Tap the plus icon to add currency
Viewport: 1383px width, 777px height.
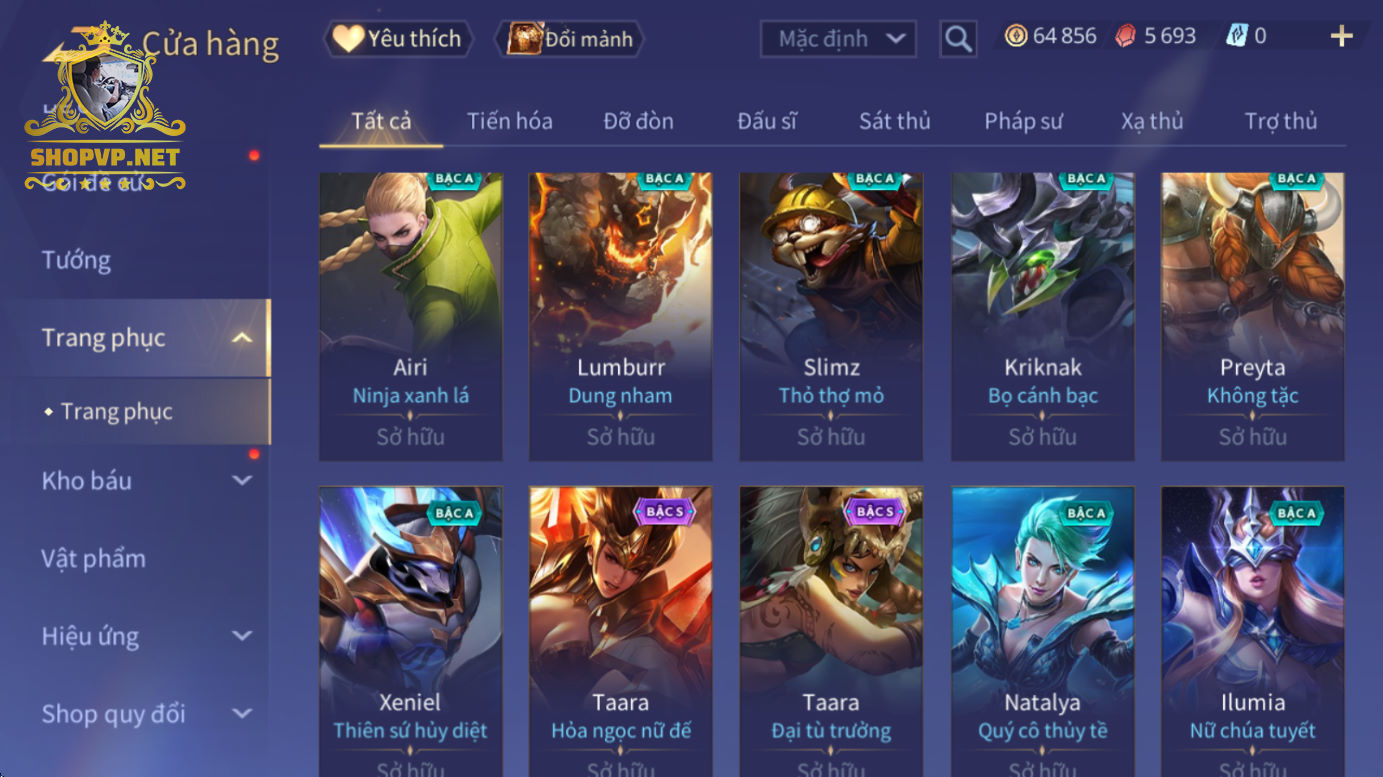(1341, 37)
